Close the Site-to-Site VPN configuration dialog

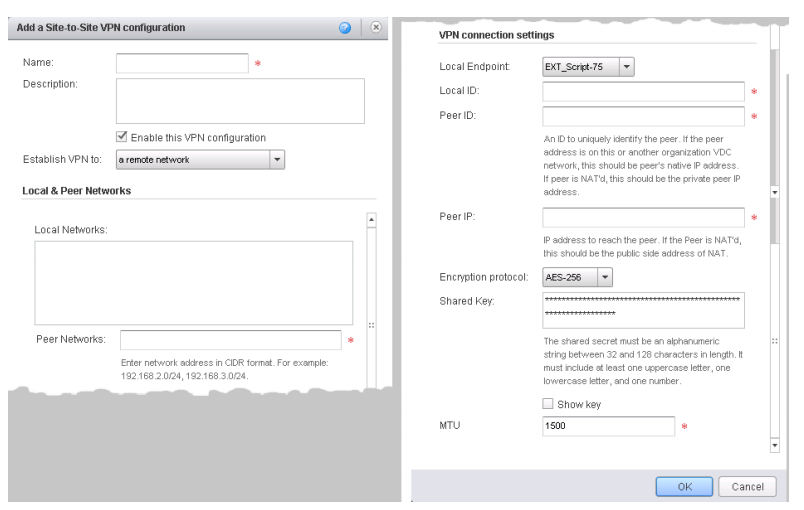pos(376,27)
